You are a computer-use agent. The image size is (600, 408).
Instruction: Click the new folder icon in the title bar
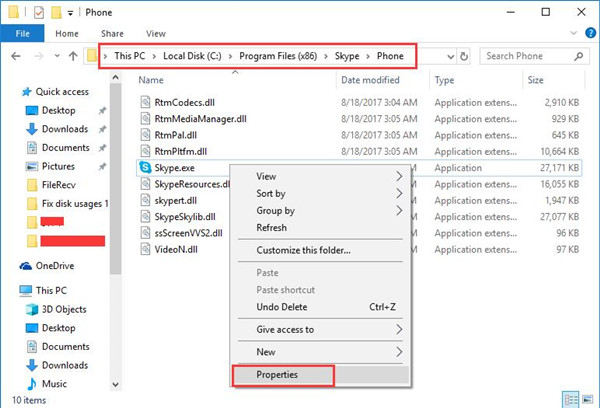[56, 13]
